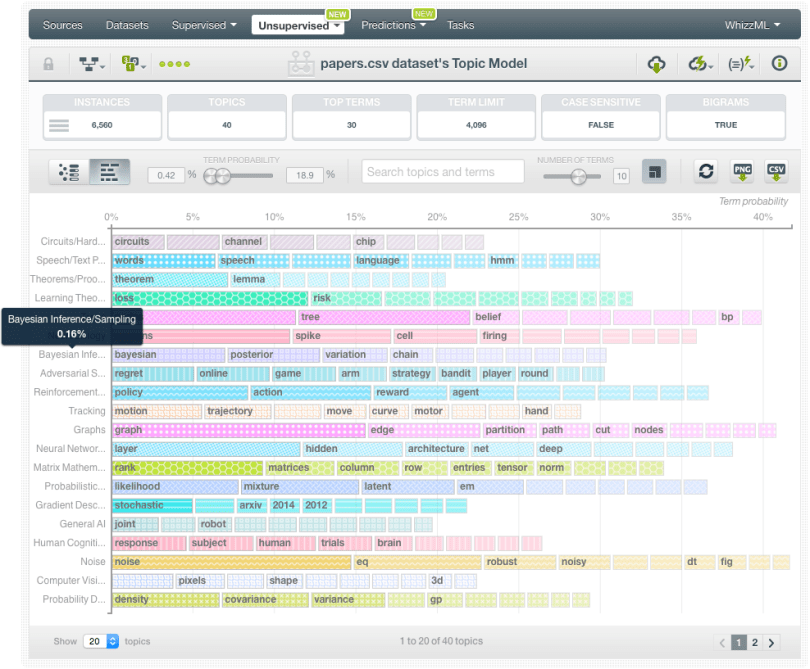Screen dimensions: 810x669
Task: Open the Supervised menu
Action: pos(204,25)
